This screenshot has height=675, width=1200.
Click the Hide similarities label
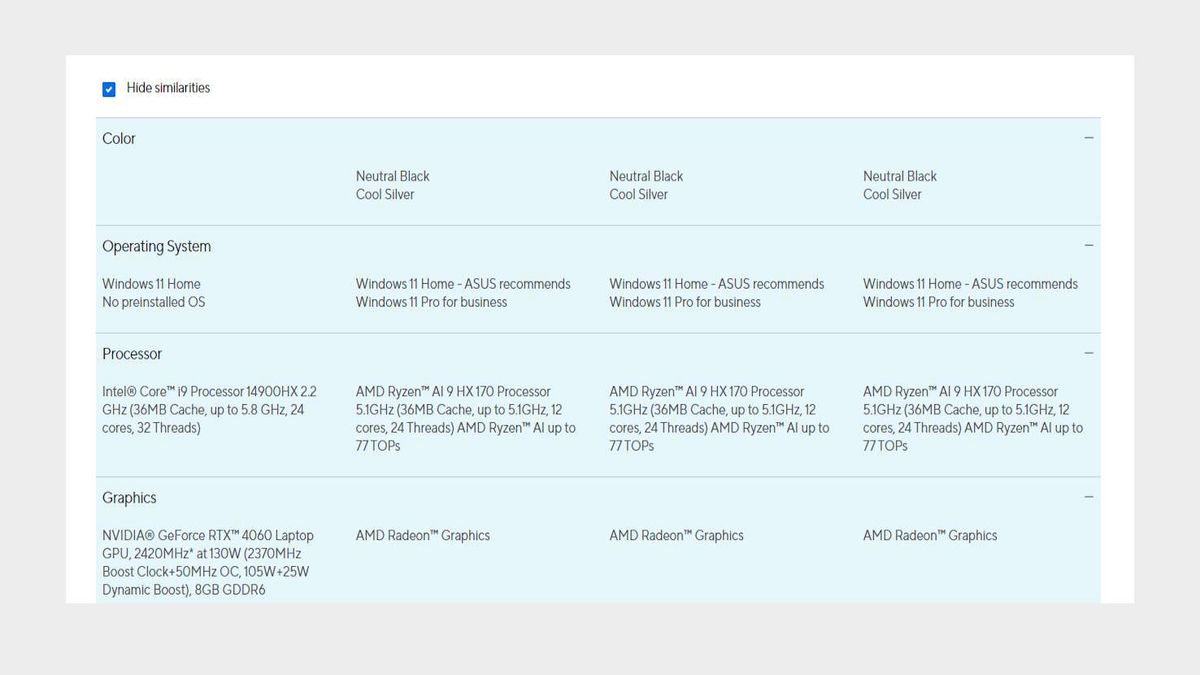pyautogui.click(x=168, y=88)
